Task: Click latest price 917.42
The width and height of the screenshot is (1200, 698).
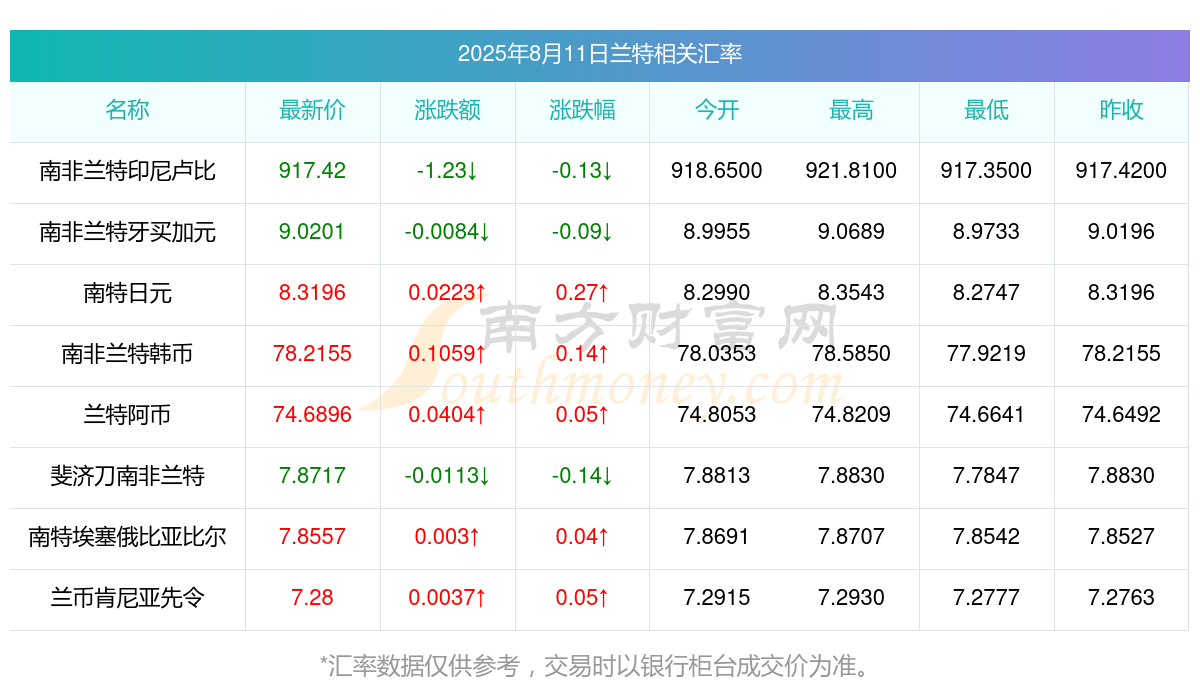Action: (312, 171)
